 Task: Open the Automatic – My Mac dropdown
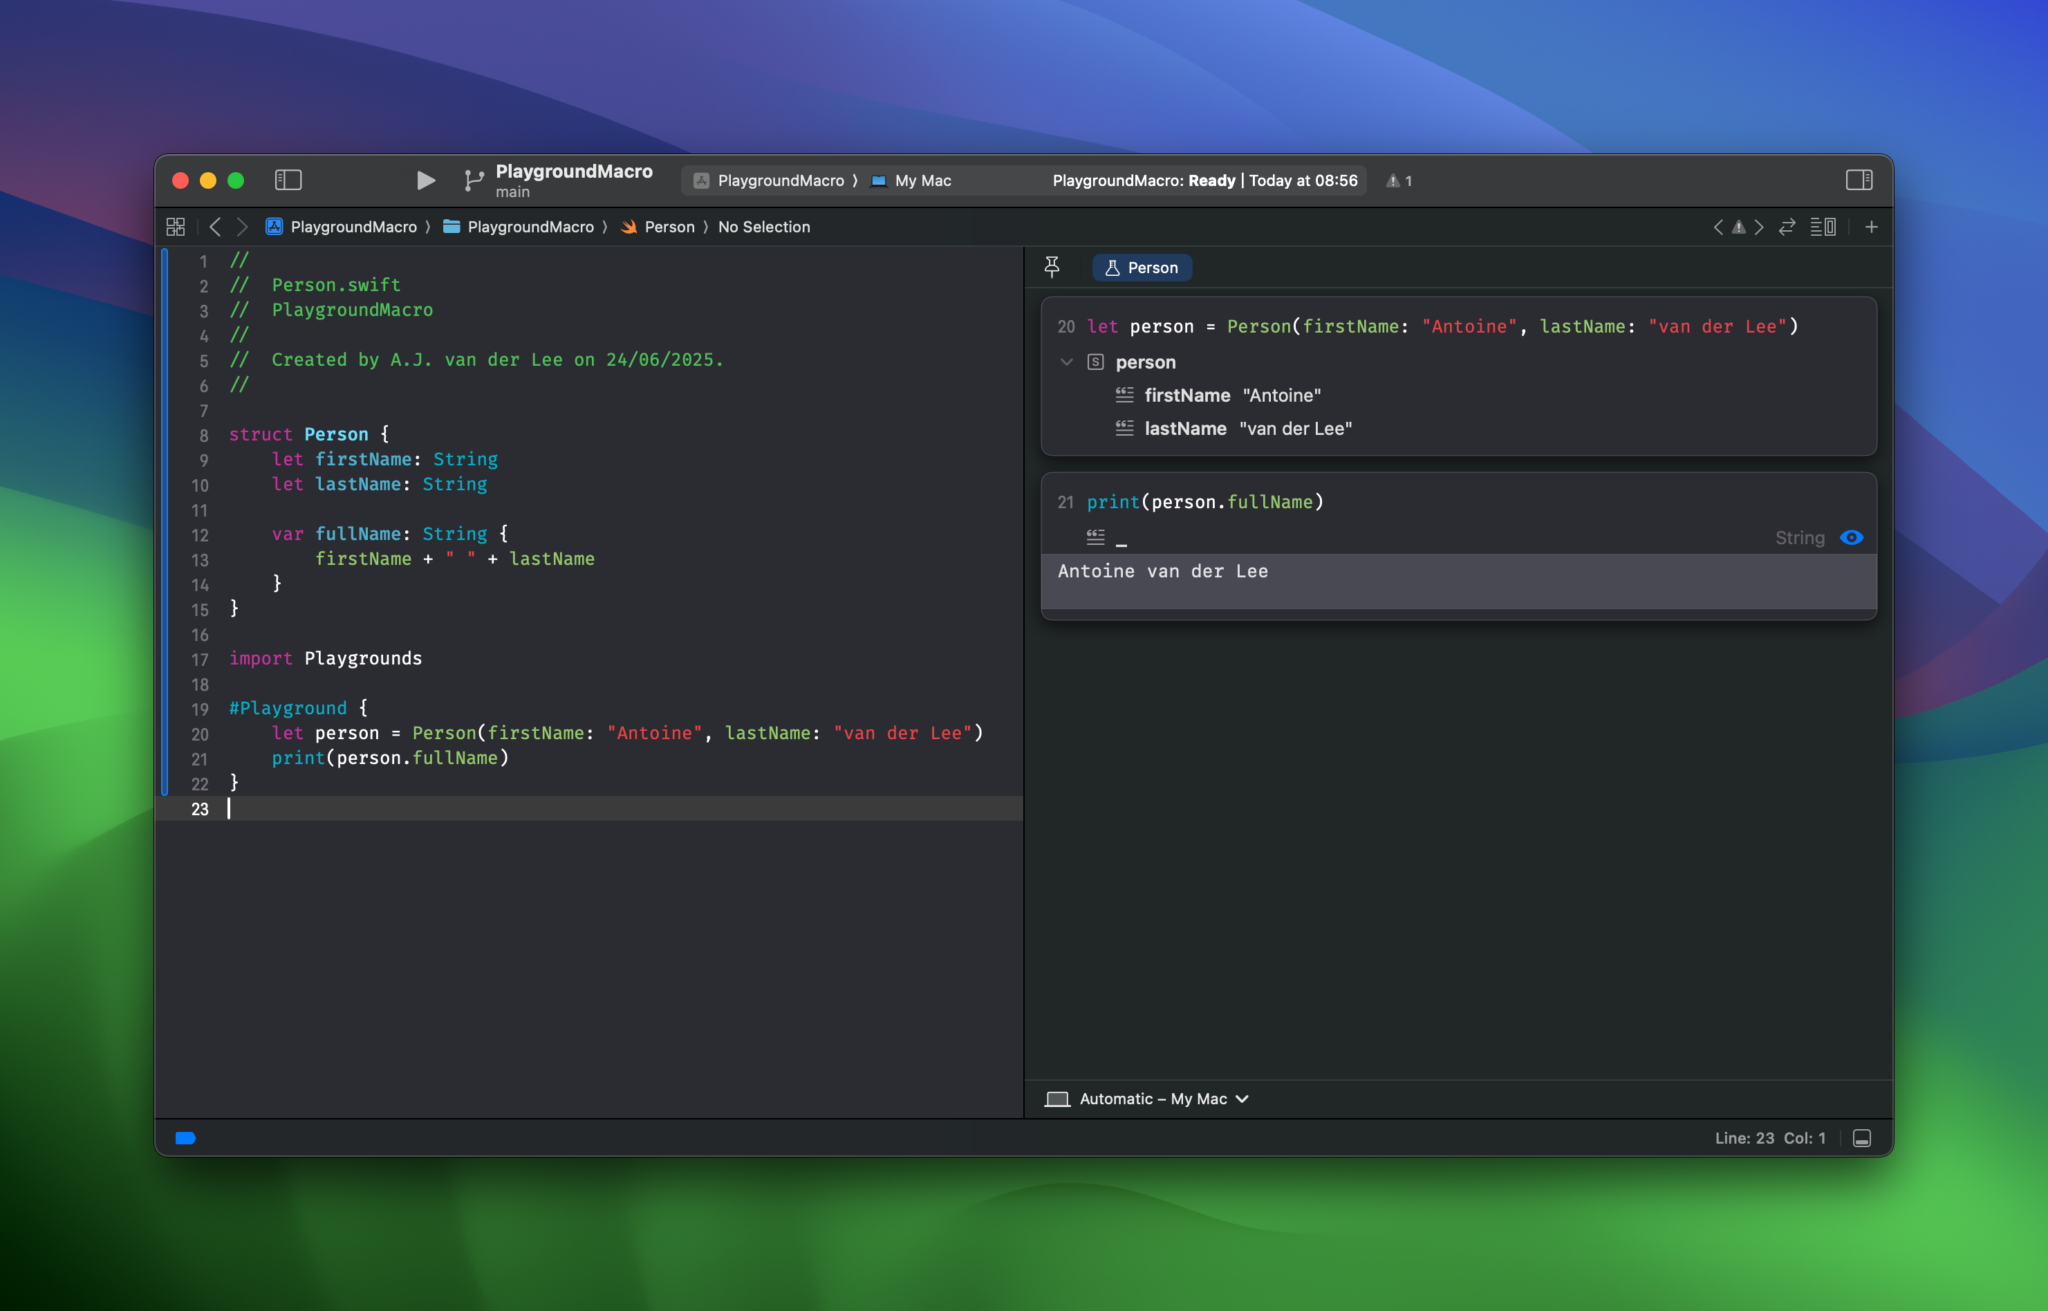[1148, 1098]
